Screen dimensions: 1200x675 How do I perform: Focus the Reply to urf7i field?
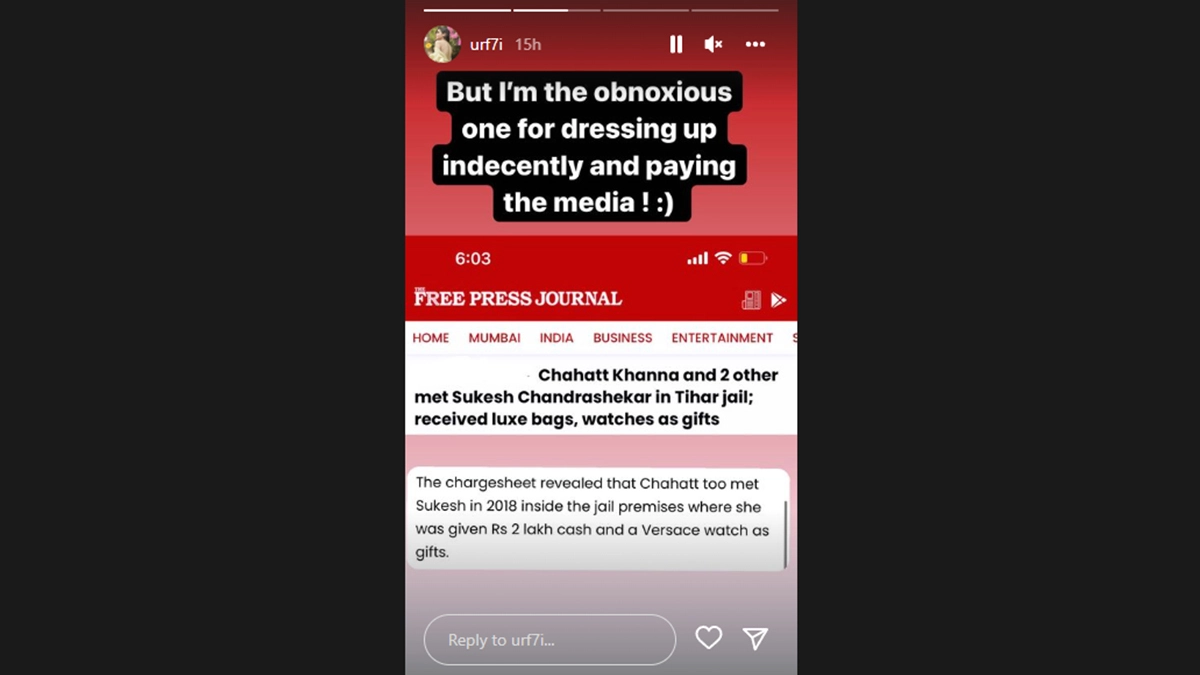550,640
